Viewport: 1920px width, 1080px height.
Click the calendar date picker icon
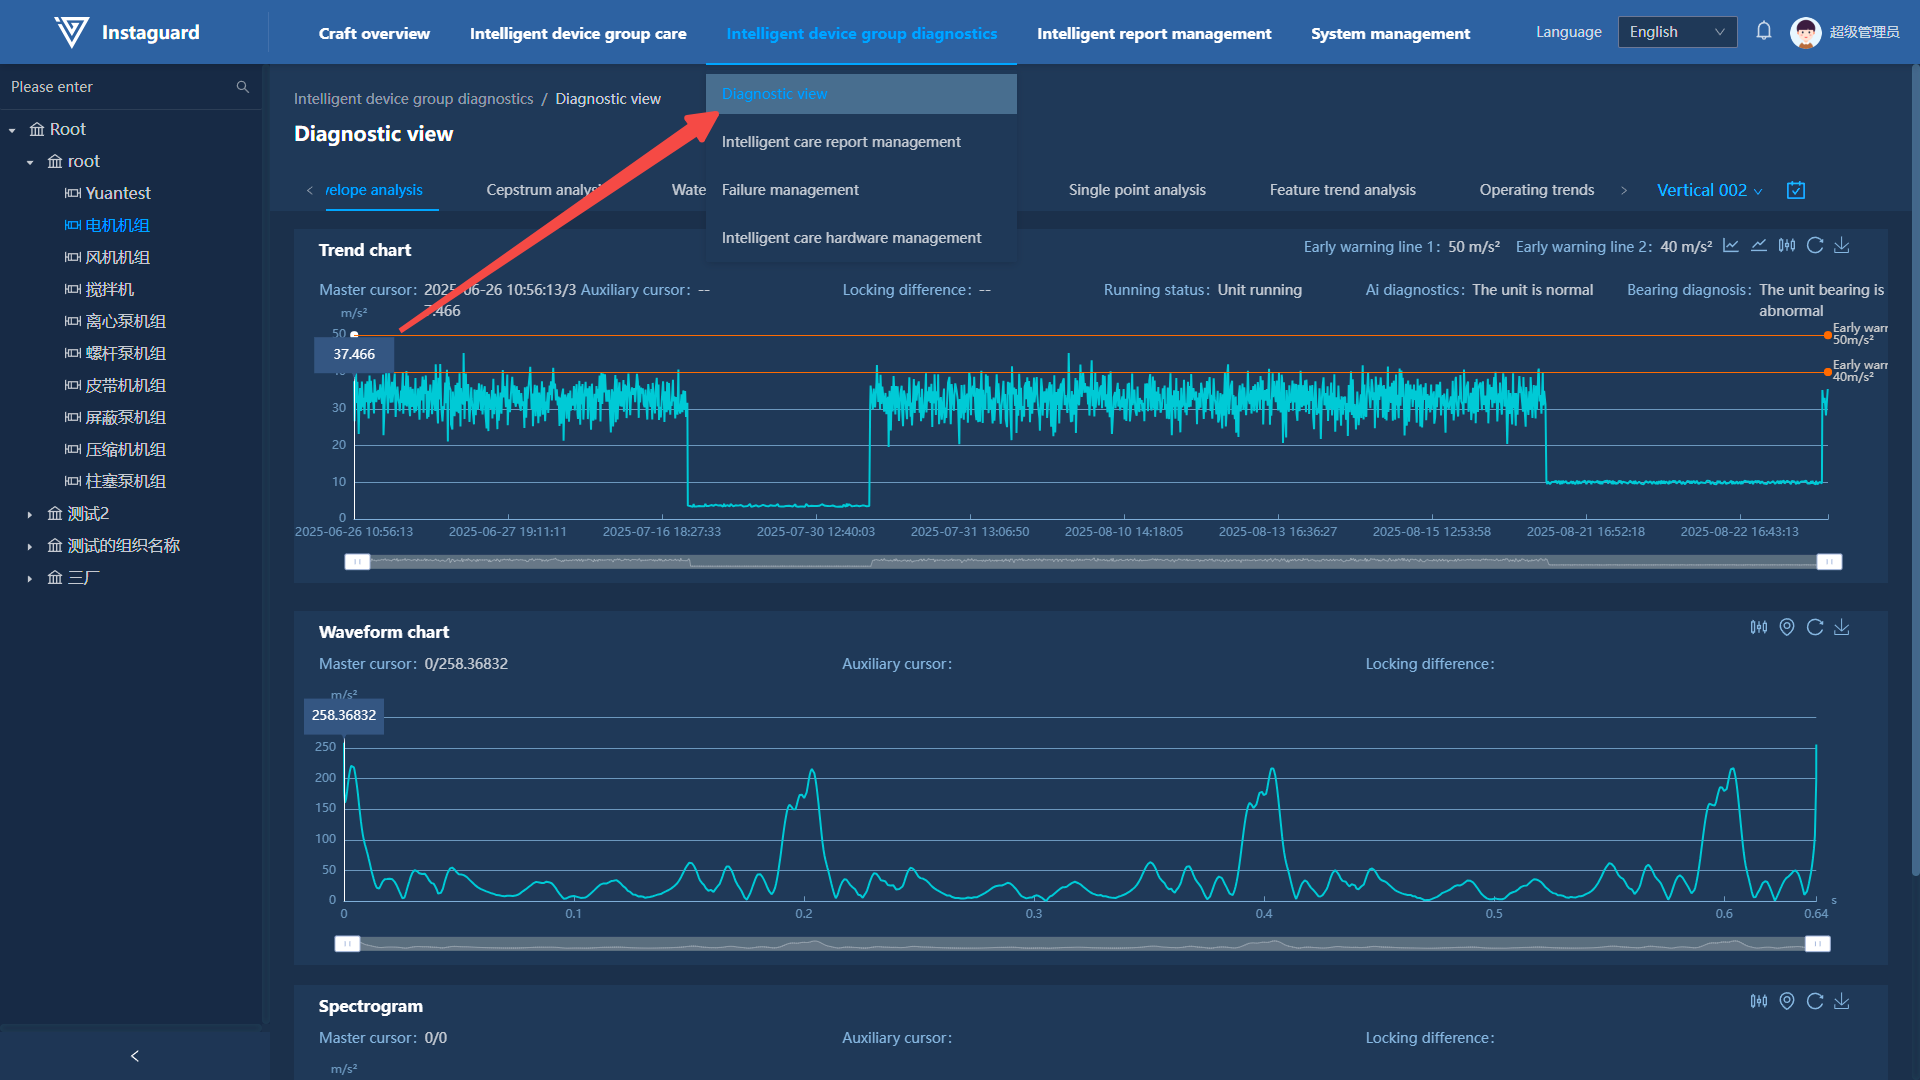tap(1796, 190)
